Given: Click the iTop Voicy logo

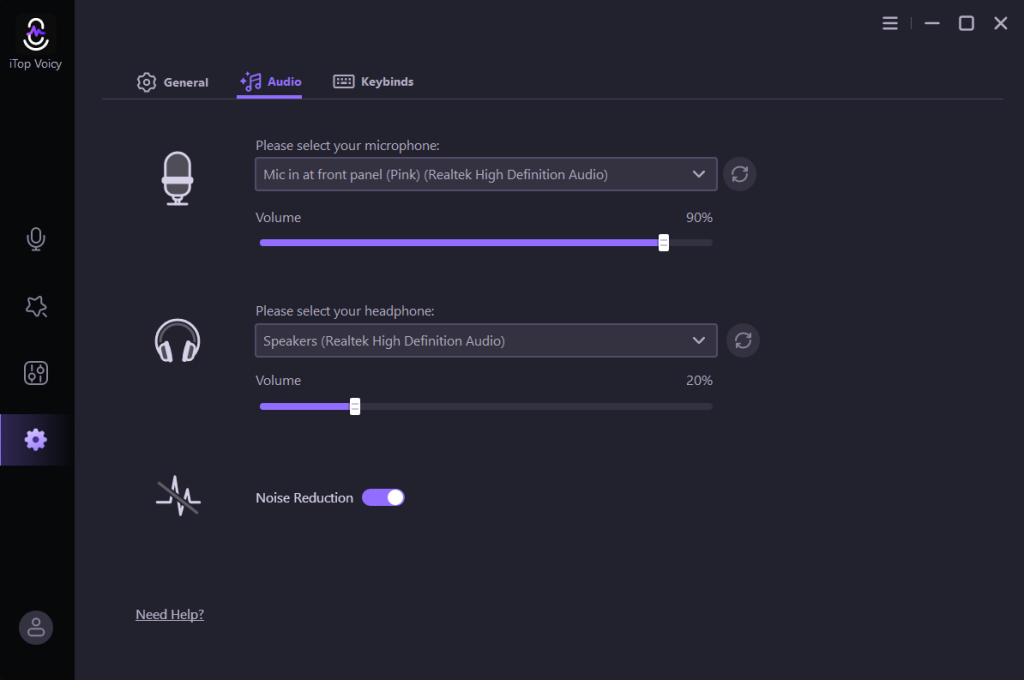Looking at the screenshot, I should [36, 35].
